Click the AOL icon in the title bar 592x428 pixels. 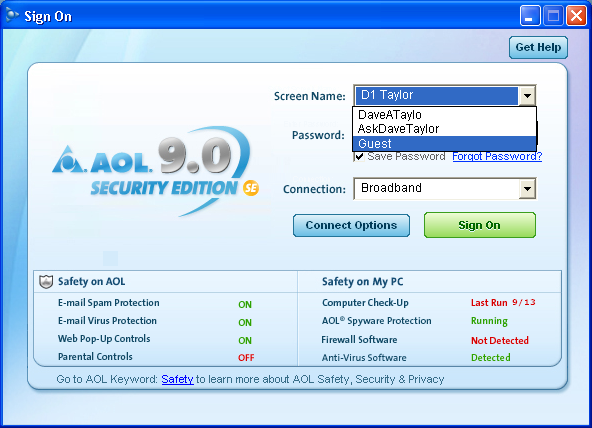[12, 15]
